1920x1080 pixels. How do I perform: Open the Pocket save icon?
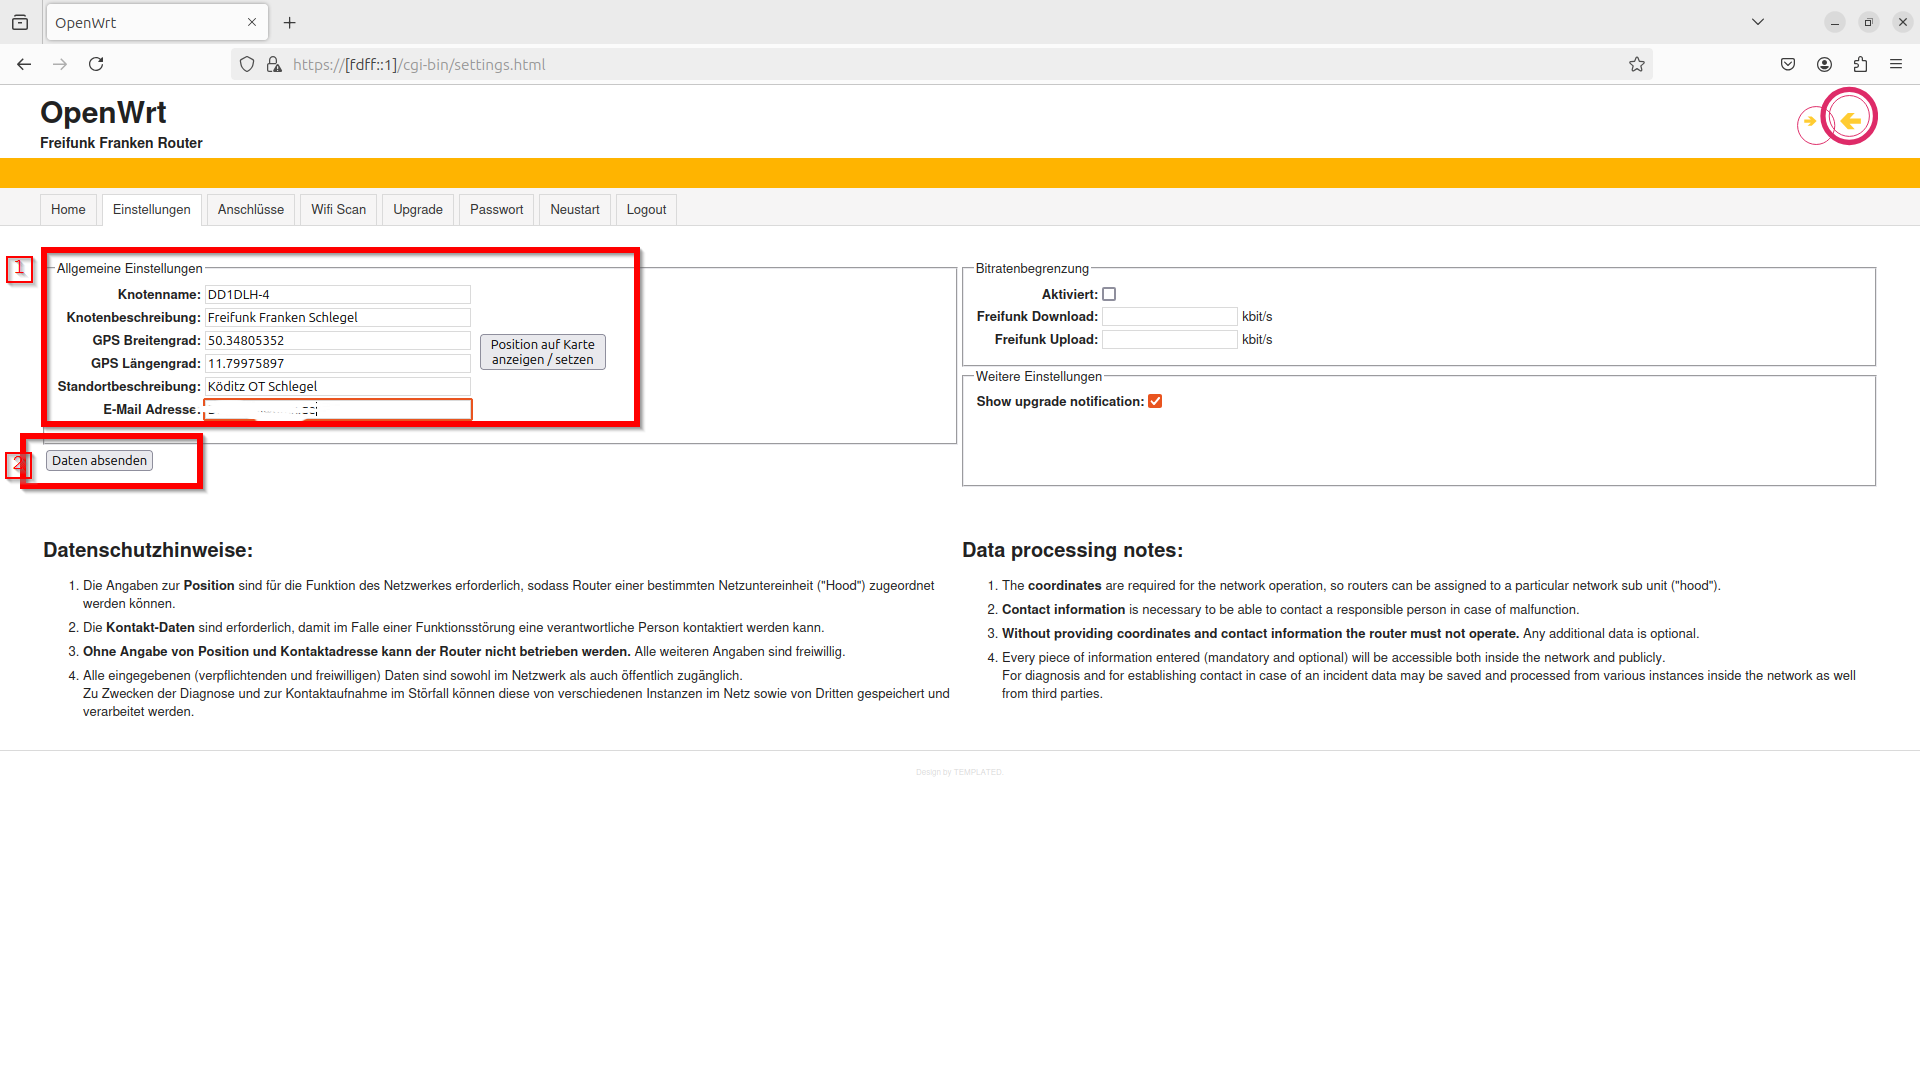point(1788,64)
